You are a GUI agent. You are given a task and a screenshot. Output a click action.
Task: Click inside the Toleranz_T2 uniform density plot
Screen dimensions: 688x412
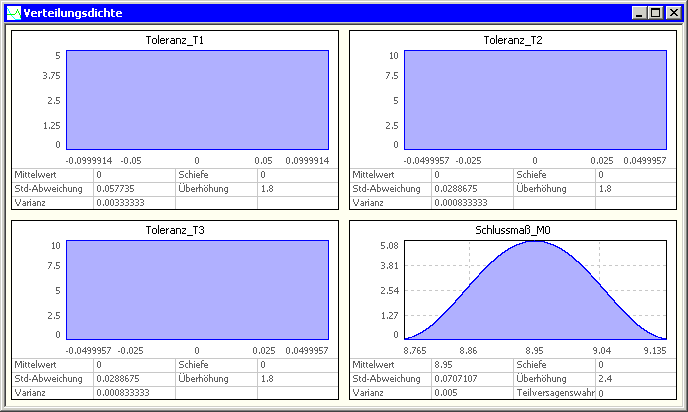535,100
